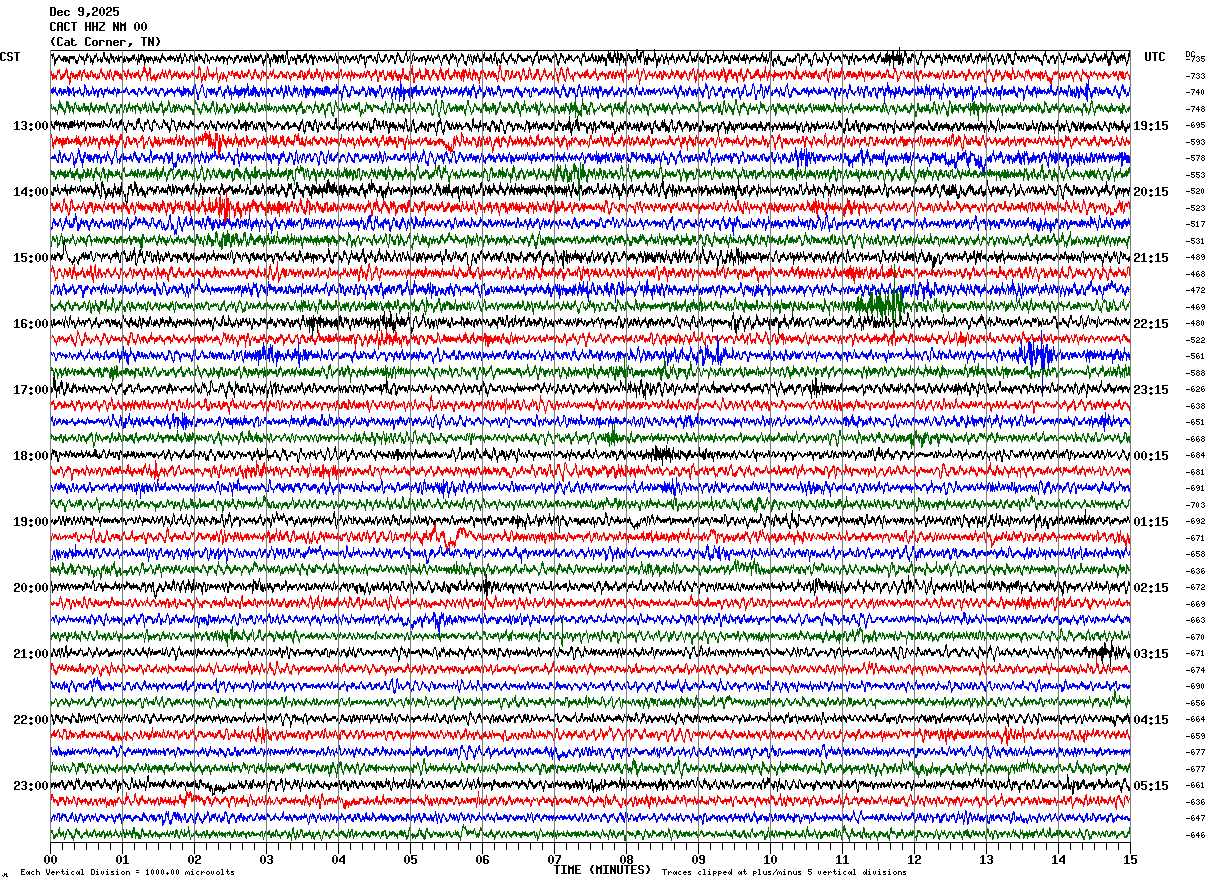1210x886 pixels.
Task: Click the DC offset value -690
Action: coord(1195,686)
